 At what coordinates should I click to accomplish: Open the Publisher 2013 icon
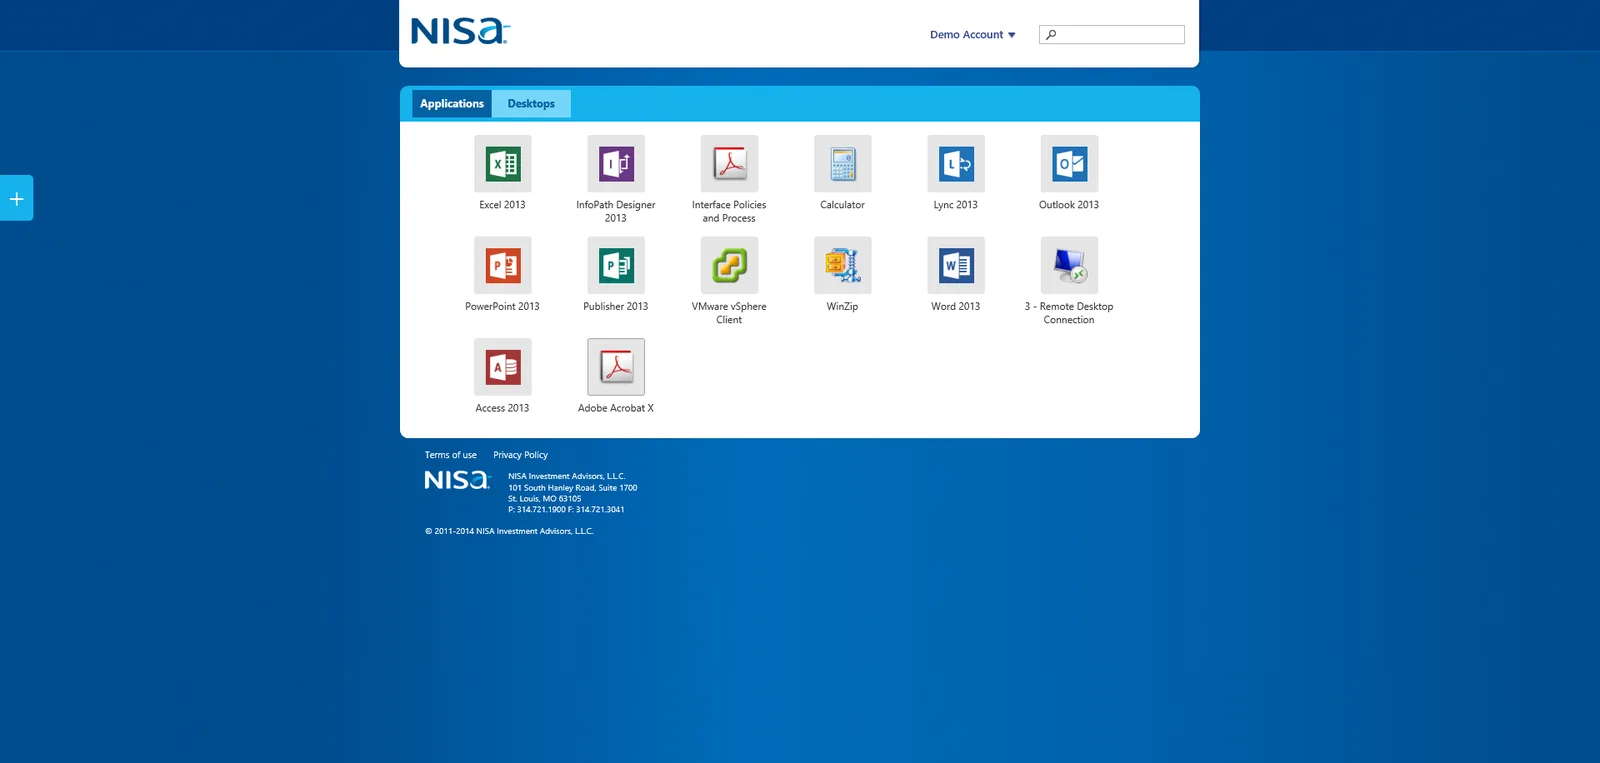pyautogui.click(x=616, y=265)
